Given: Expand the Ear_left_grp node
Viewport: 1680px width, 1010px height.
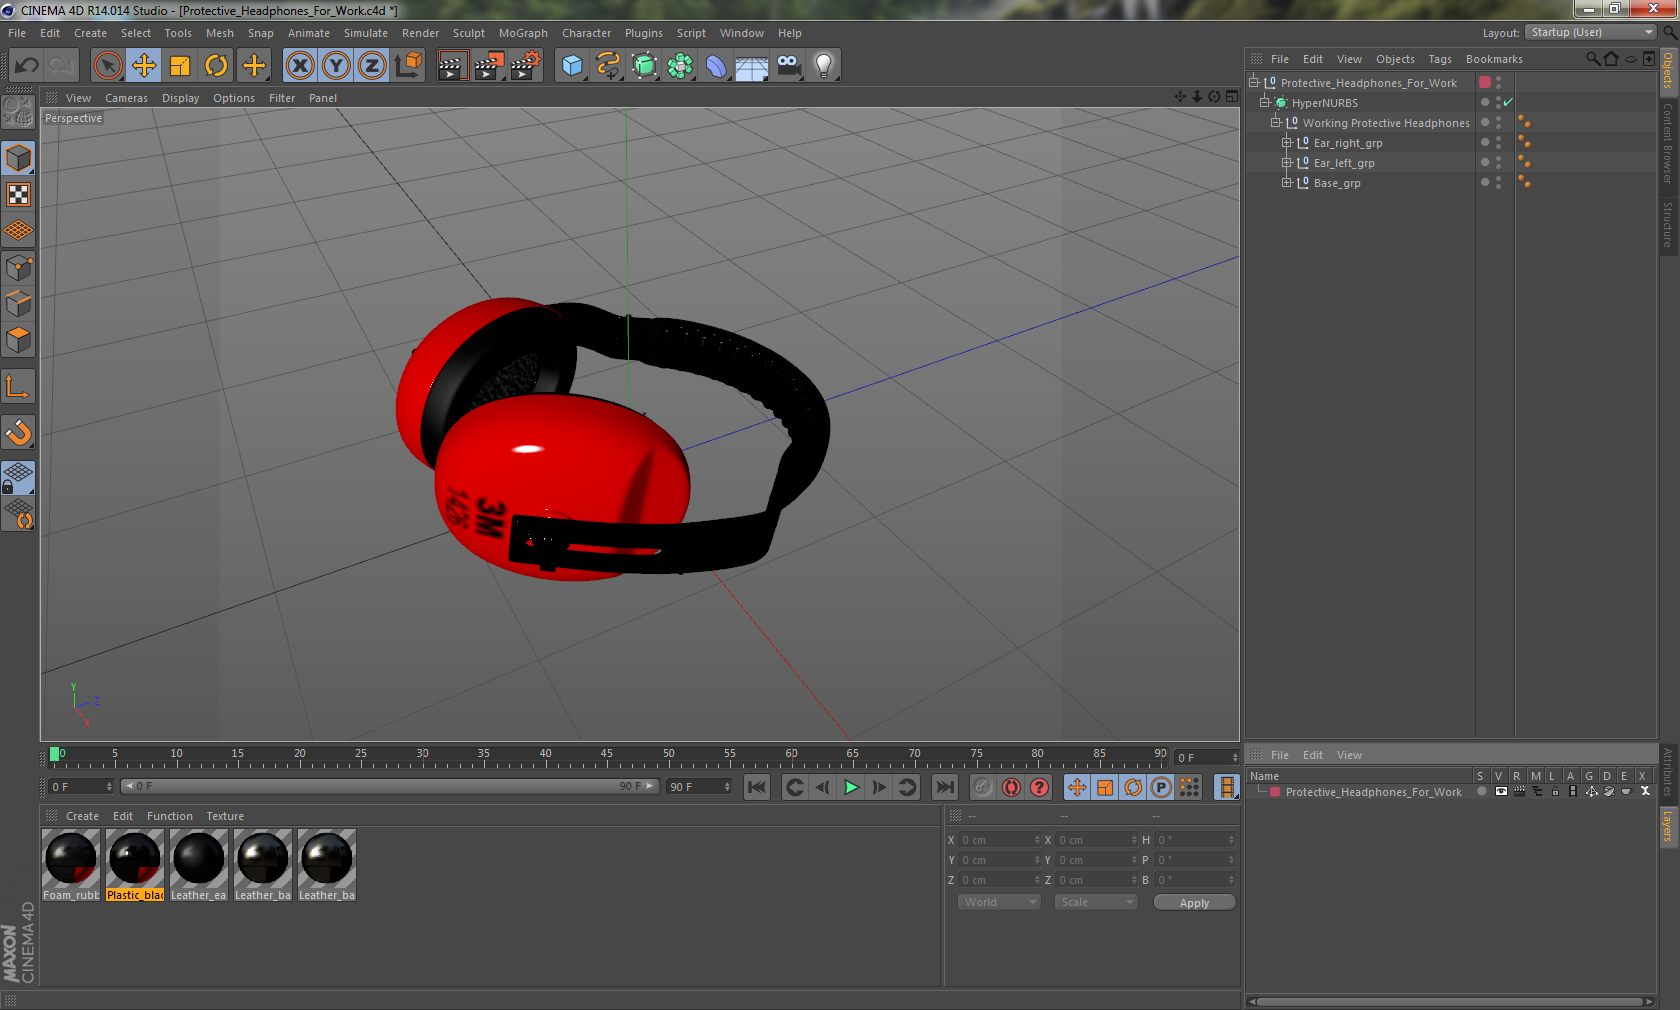Looking at the screenshot, I should tap(1287, 163).
